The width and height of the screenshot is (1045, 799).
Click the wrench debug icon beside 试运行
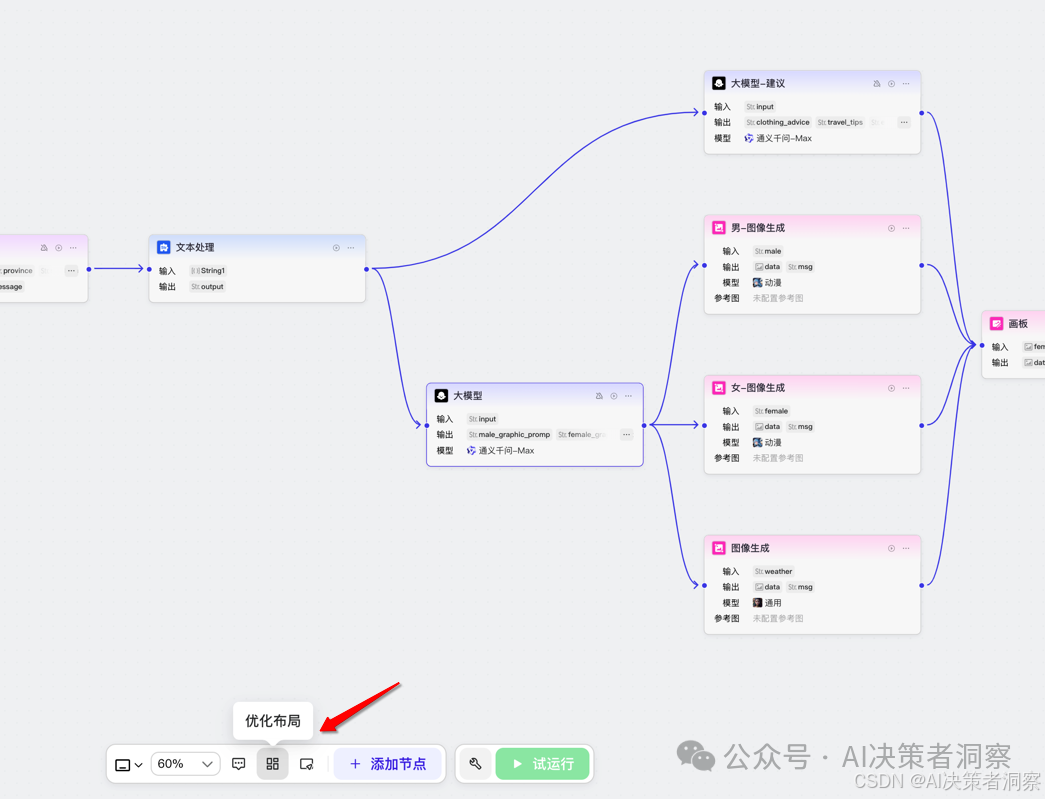[x=475, y=764]
